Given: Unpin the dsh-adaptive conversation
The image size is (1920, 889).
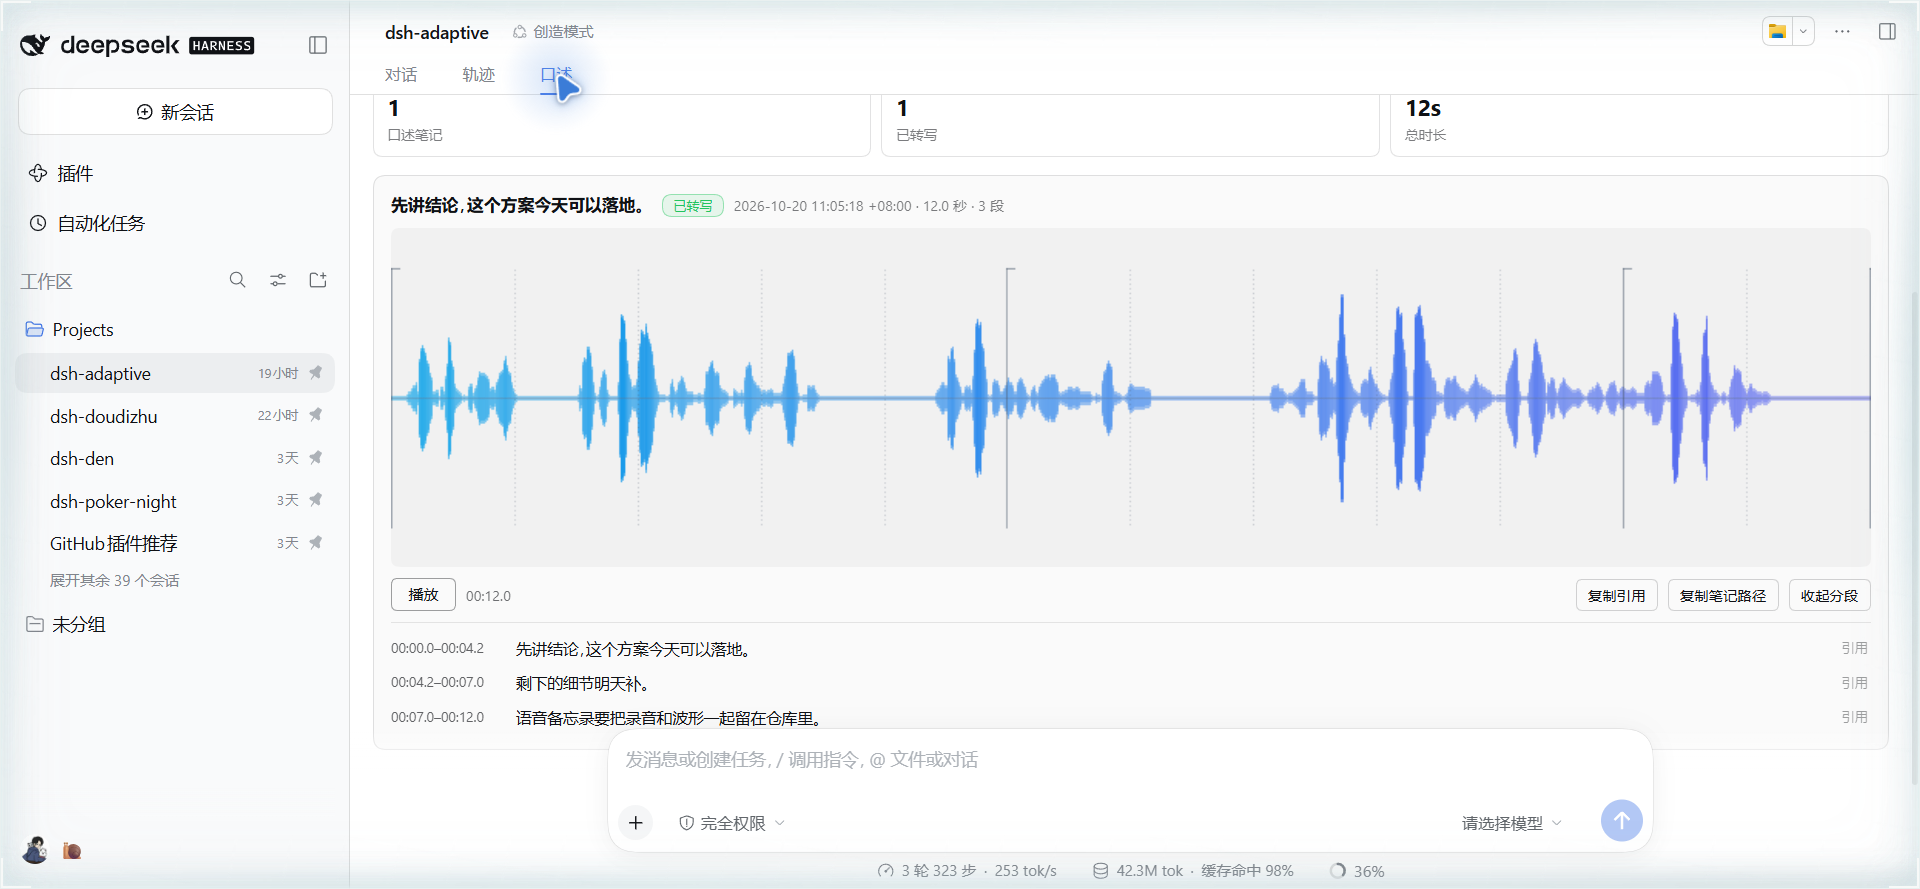Looking at the screenshot, I should (x=316, y=373).
